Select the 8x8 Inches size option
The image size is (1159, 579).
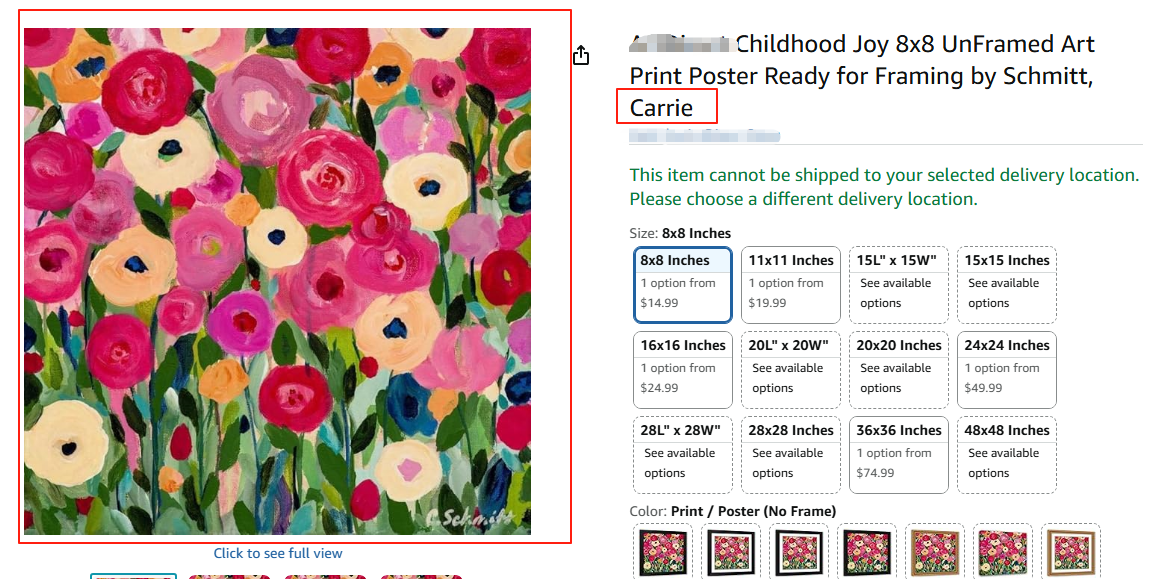coord(683,285)
